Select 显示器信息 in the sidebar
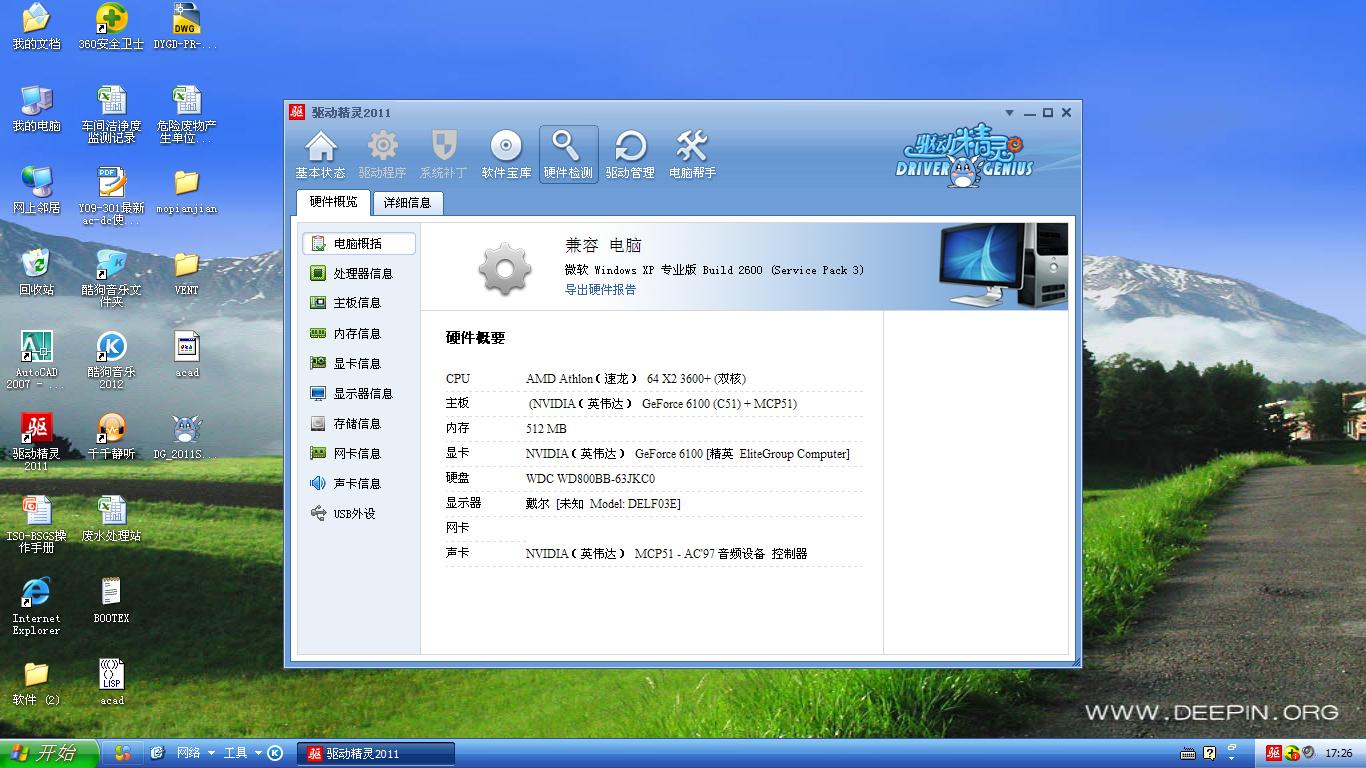 pyautogui.click(x=358, y=393)
